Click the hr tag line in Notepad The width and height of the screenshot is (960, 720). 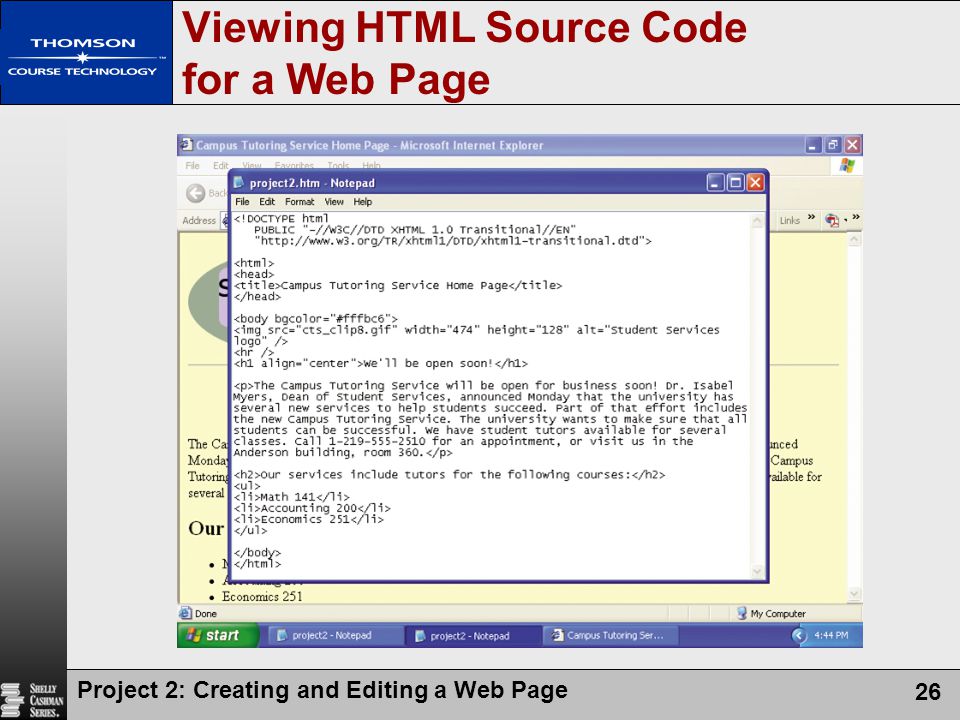pos(253,352)
